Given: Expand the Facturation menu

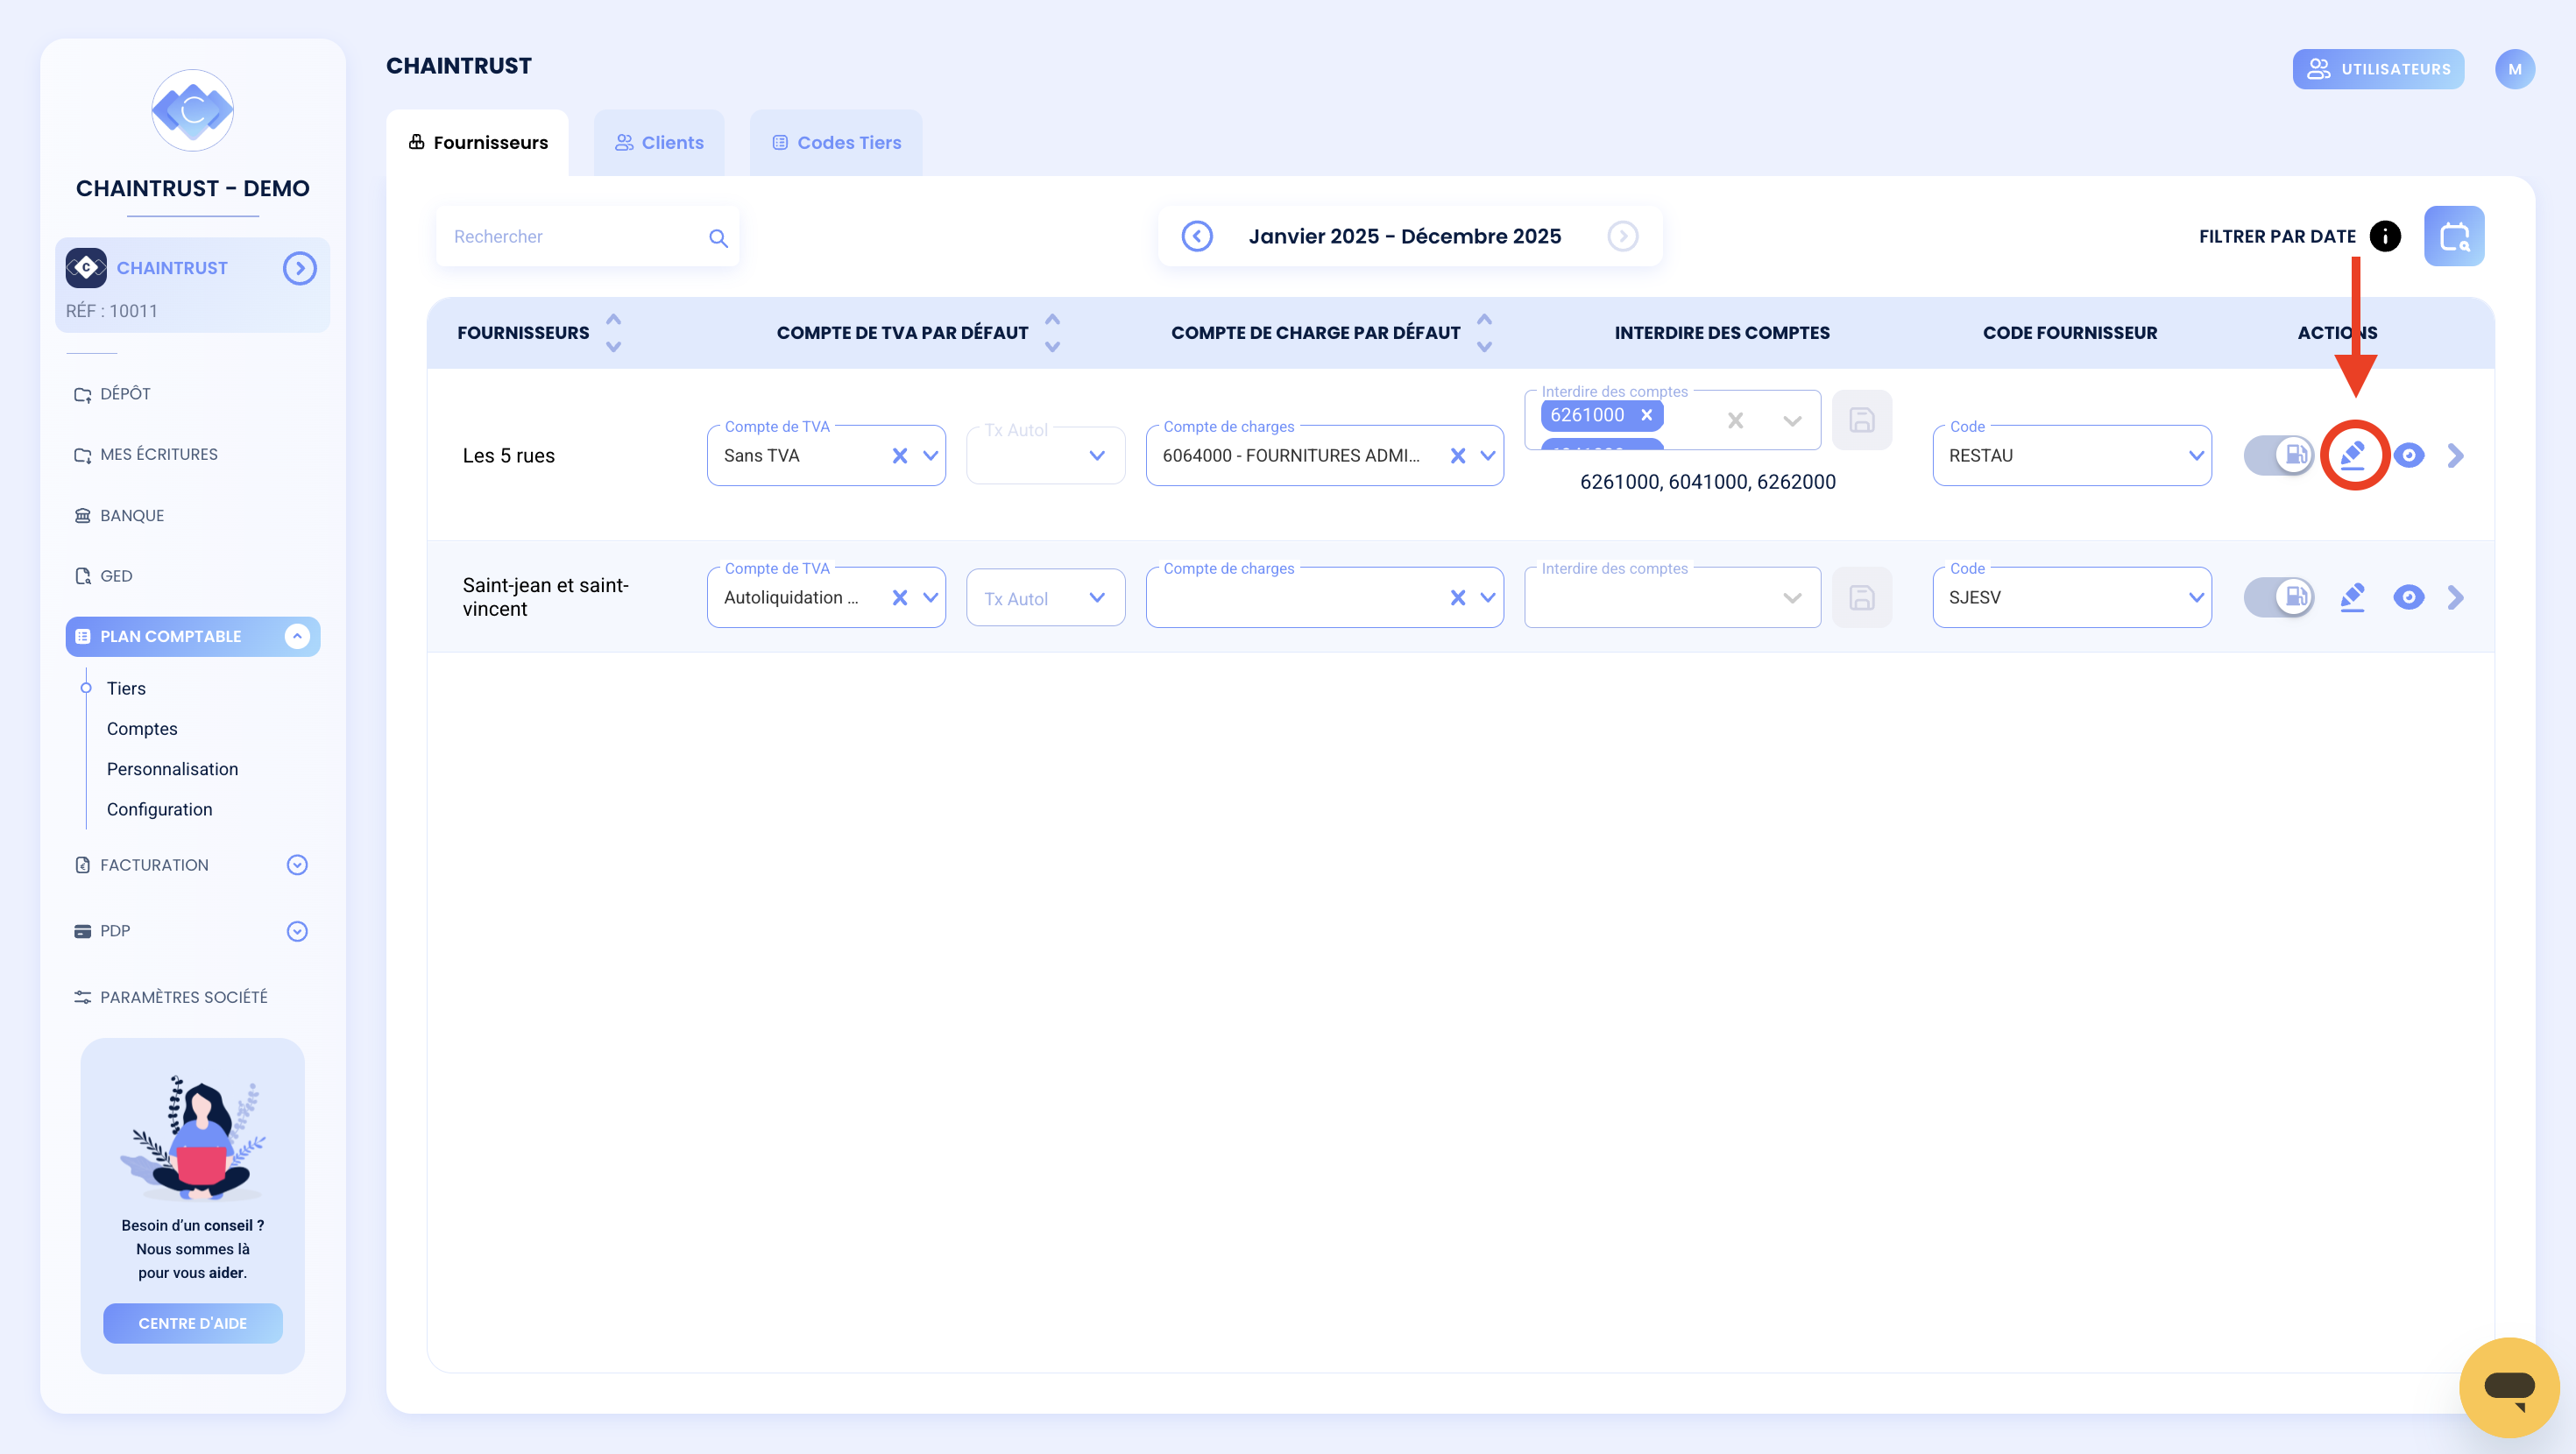Looking at the screenshot, I should (297, 865).
